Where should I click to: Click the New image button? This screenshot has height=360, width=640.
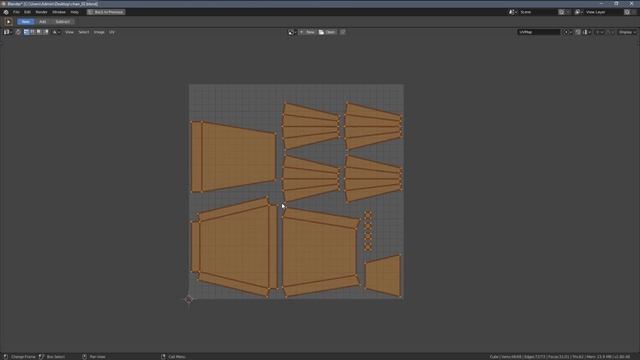[x=307, y=32]
